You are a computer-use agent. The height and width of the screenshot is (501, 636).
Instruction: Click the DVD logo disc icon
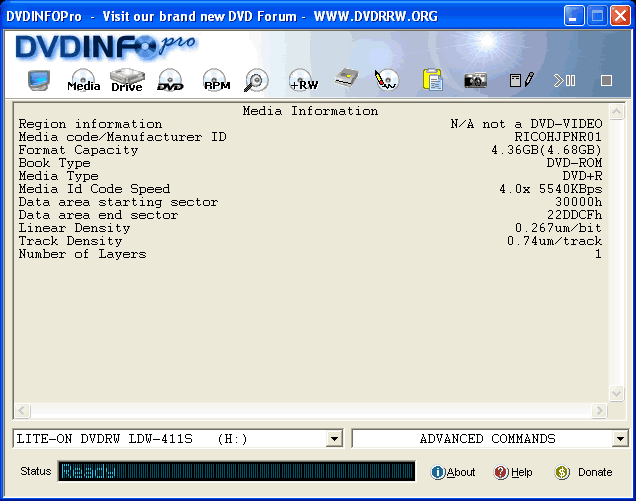click(171, 81)
